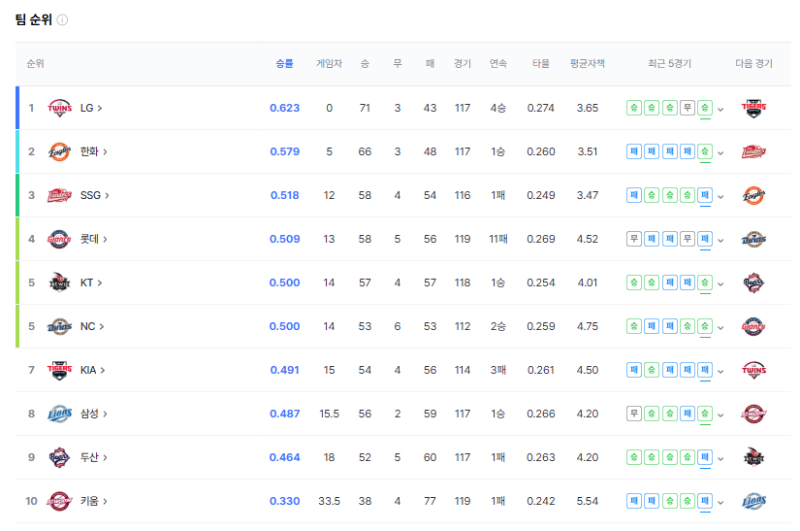
Task: Click the KIA Tigers team logo
Action: (x=59, y=370)
